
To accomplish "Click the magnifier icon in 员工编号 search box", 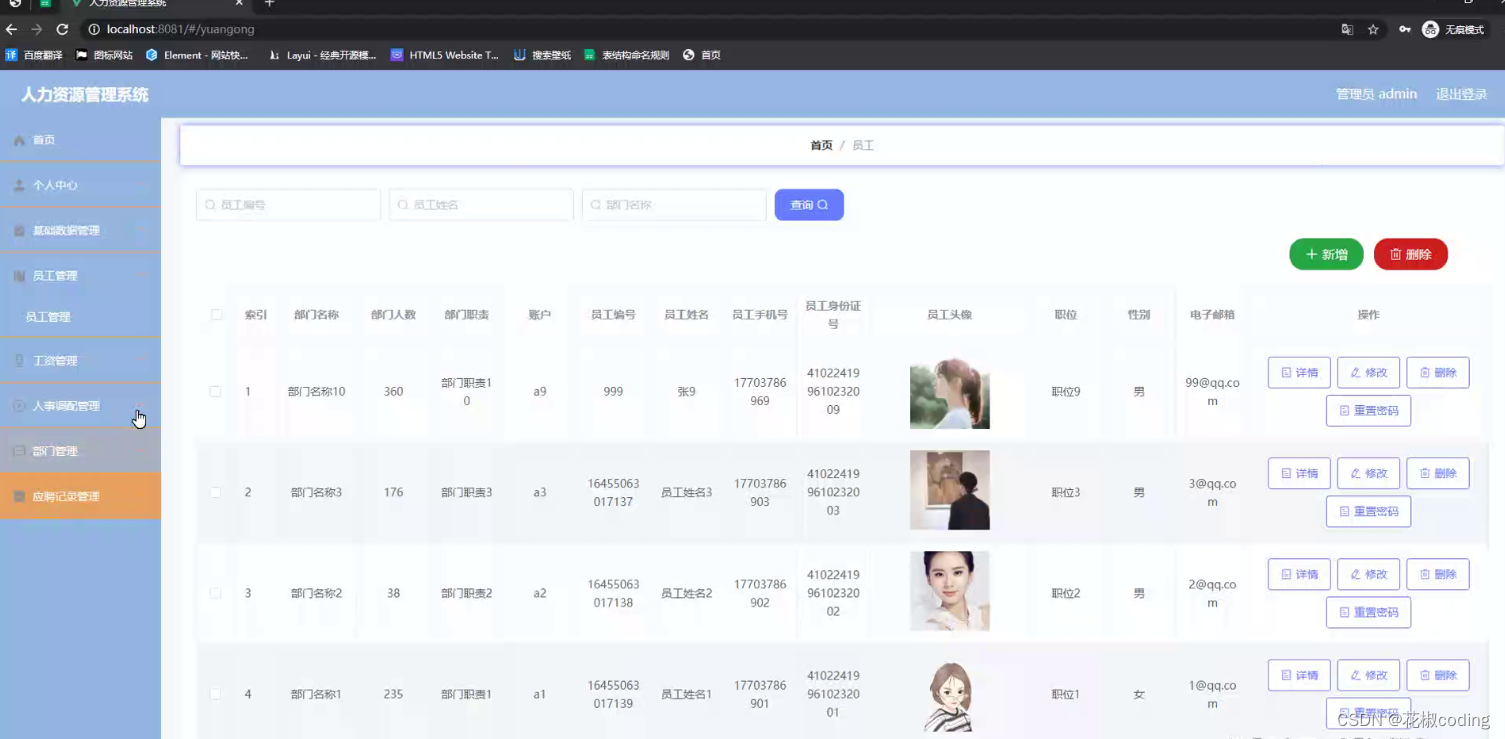I will [x=208, y=204].
